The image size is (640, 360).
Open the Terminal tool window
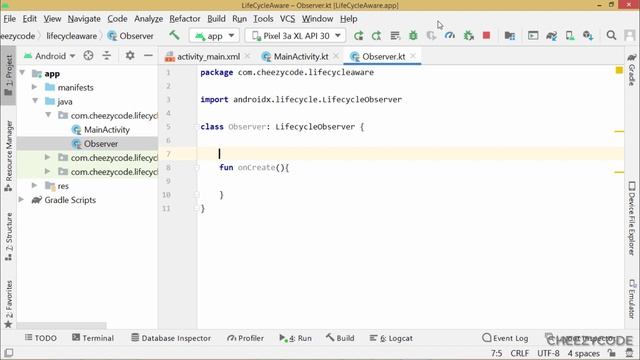click(93, 338)
